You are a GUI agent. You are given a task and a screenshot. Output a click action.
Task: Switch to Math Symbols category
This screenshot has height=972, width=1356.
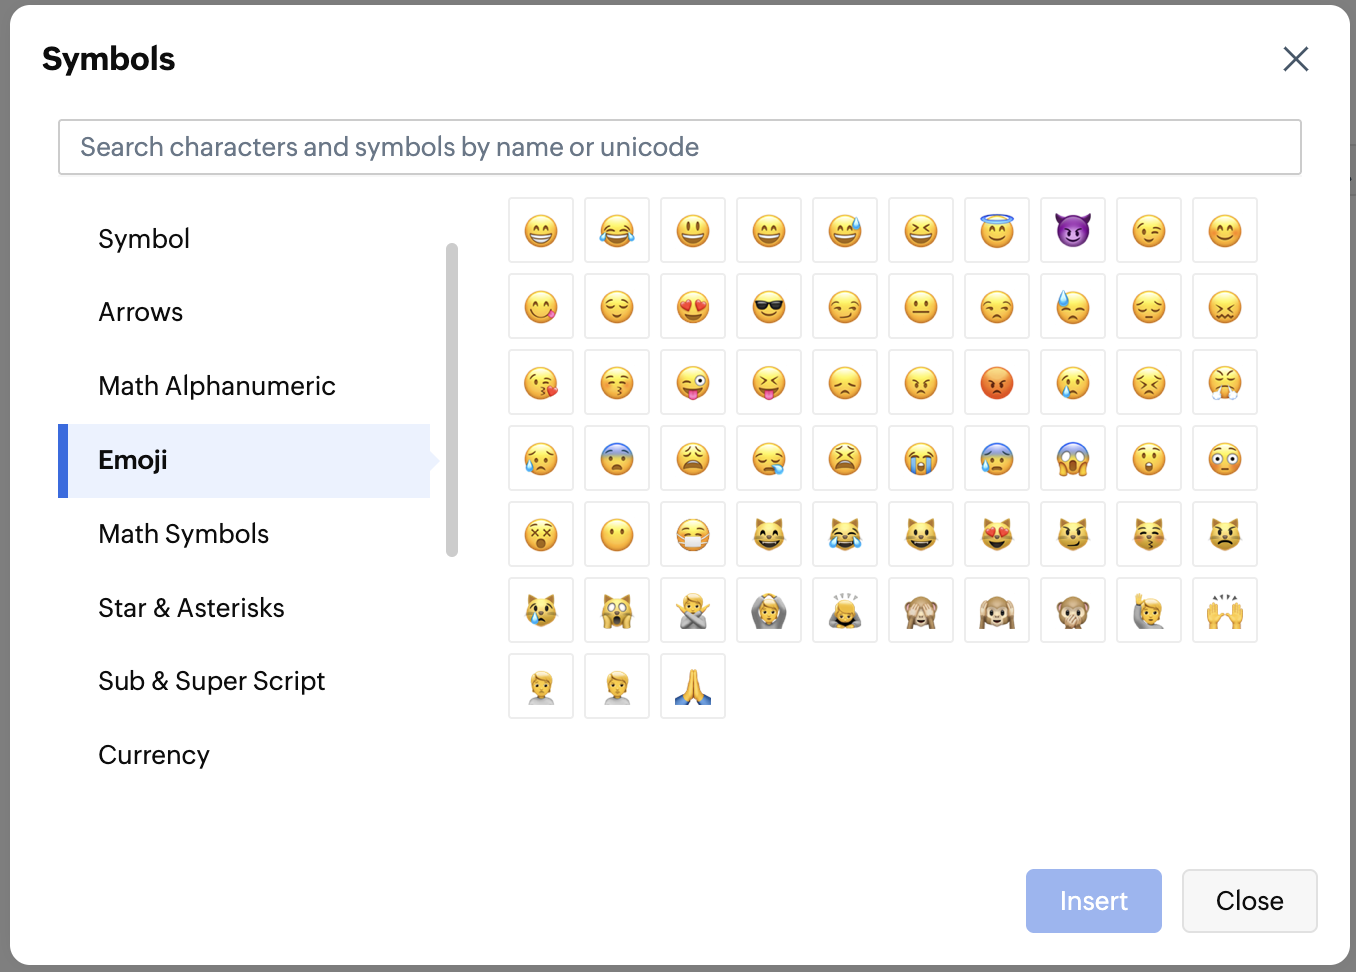184,534
